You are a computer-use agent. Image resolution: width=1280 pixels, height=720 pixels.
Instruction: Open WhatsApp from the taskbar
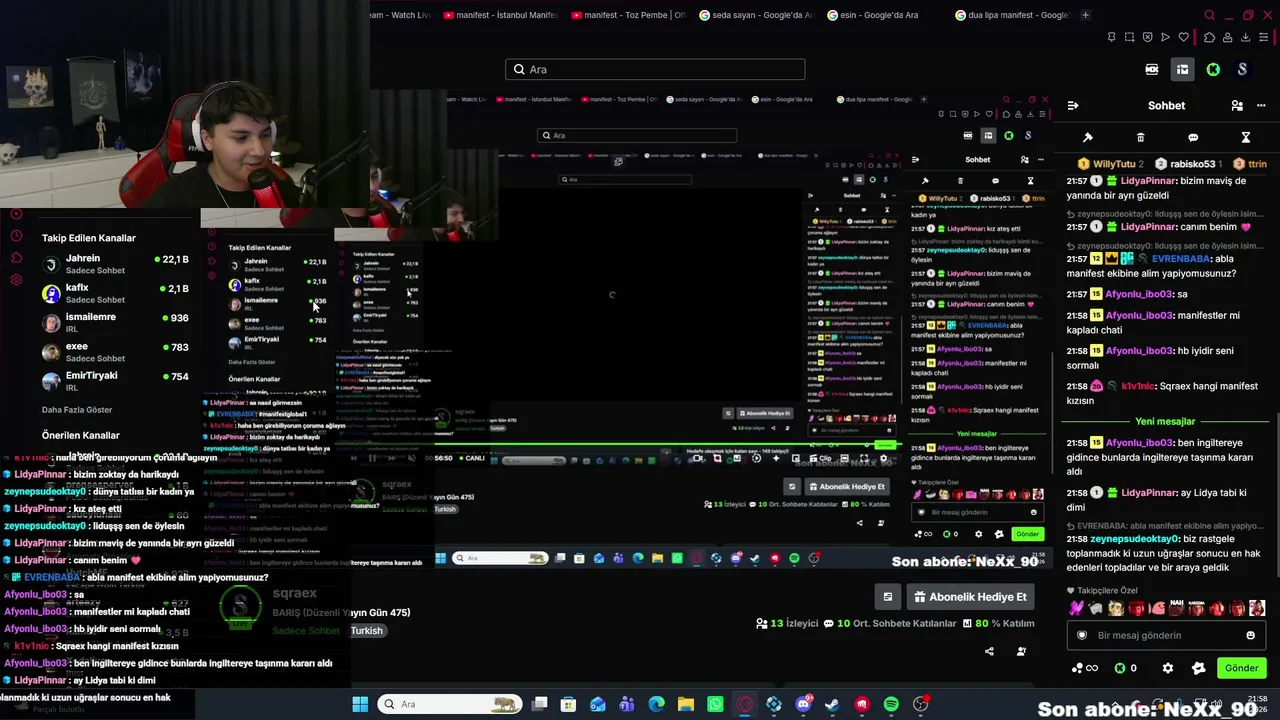pos(715,704)
